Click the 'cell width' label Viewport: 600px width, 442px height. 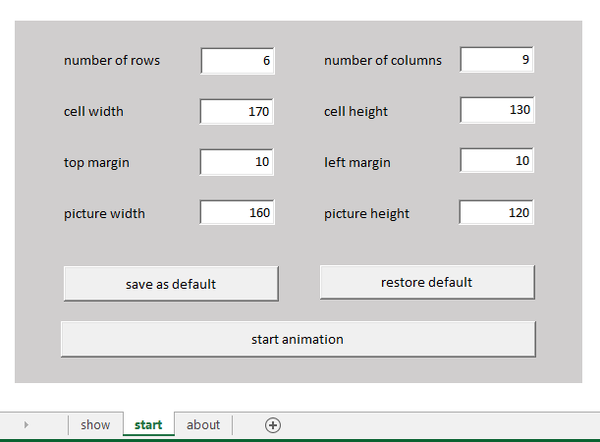coord(93,111)
